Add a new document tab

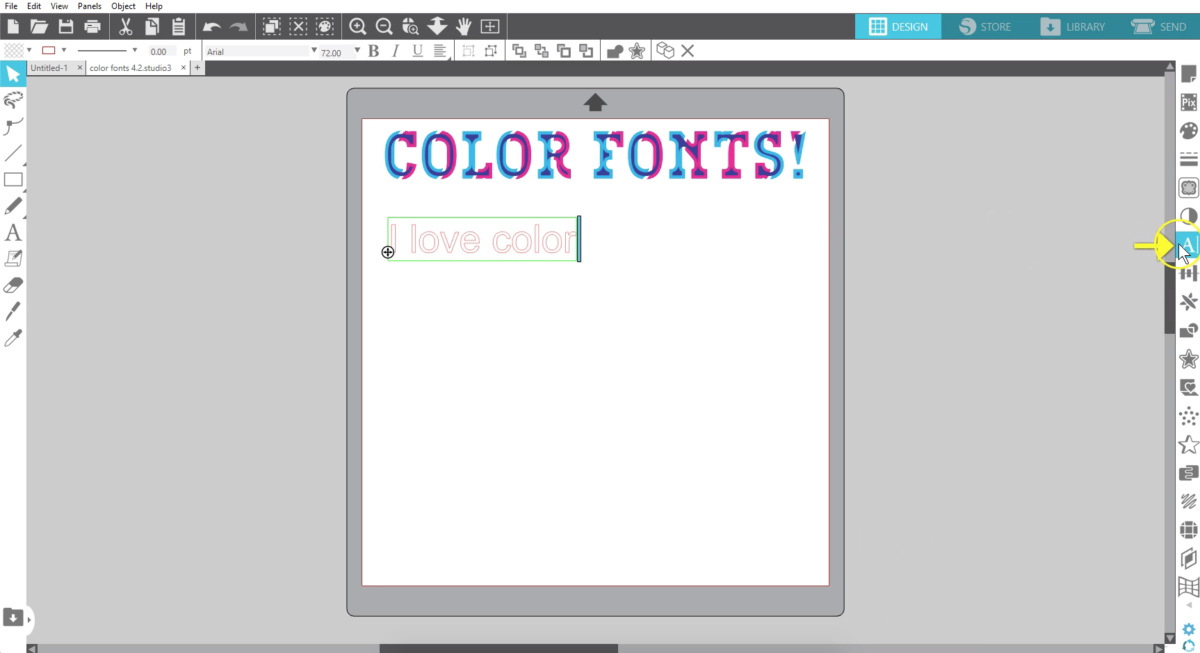(197, 68)
